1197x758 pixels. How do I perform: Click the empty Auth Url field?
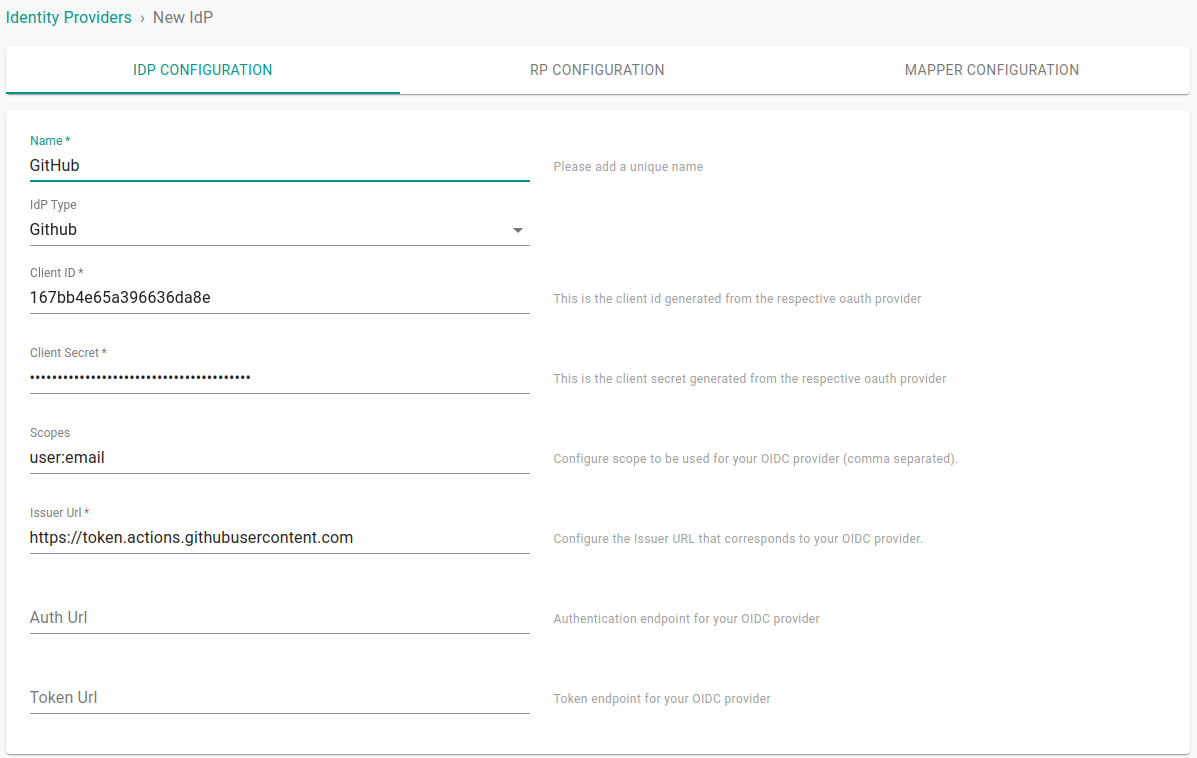point(279,618)
